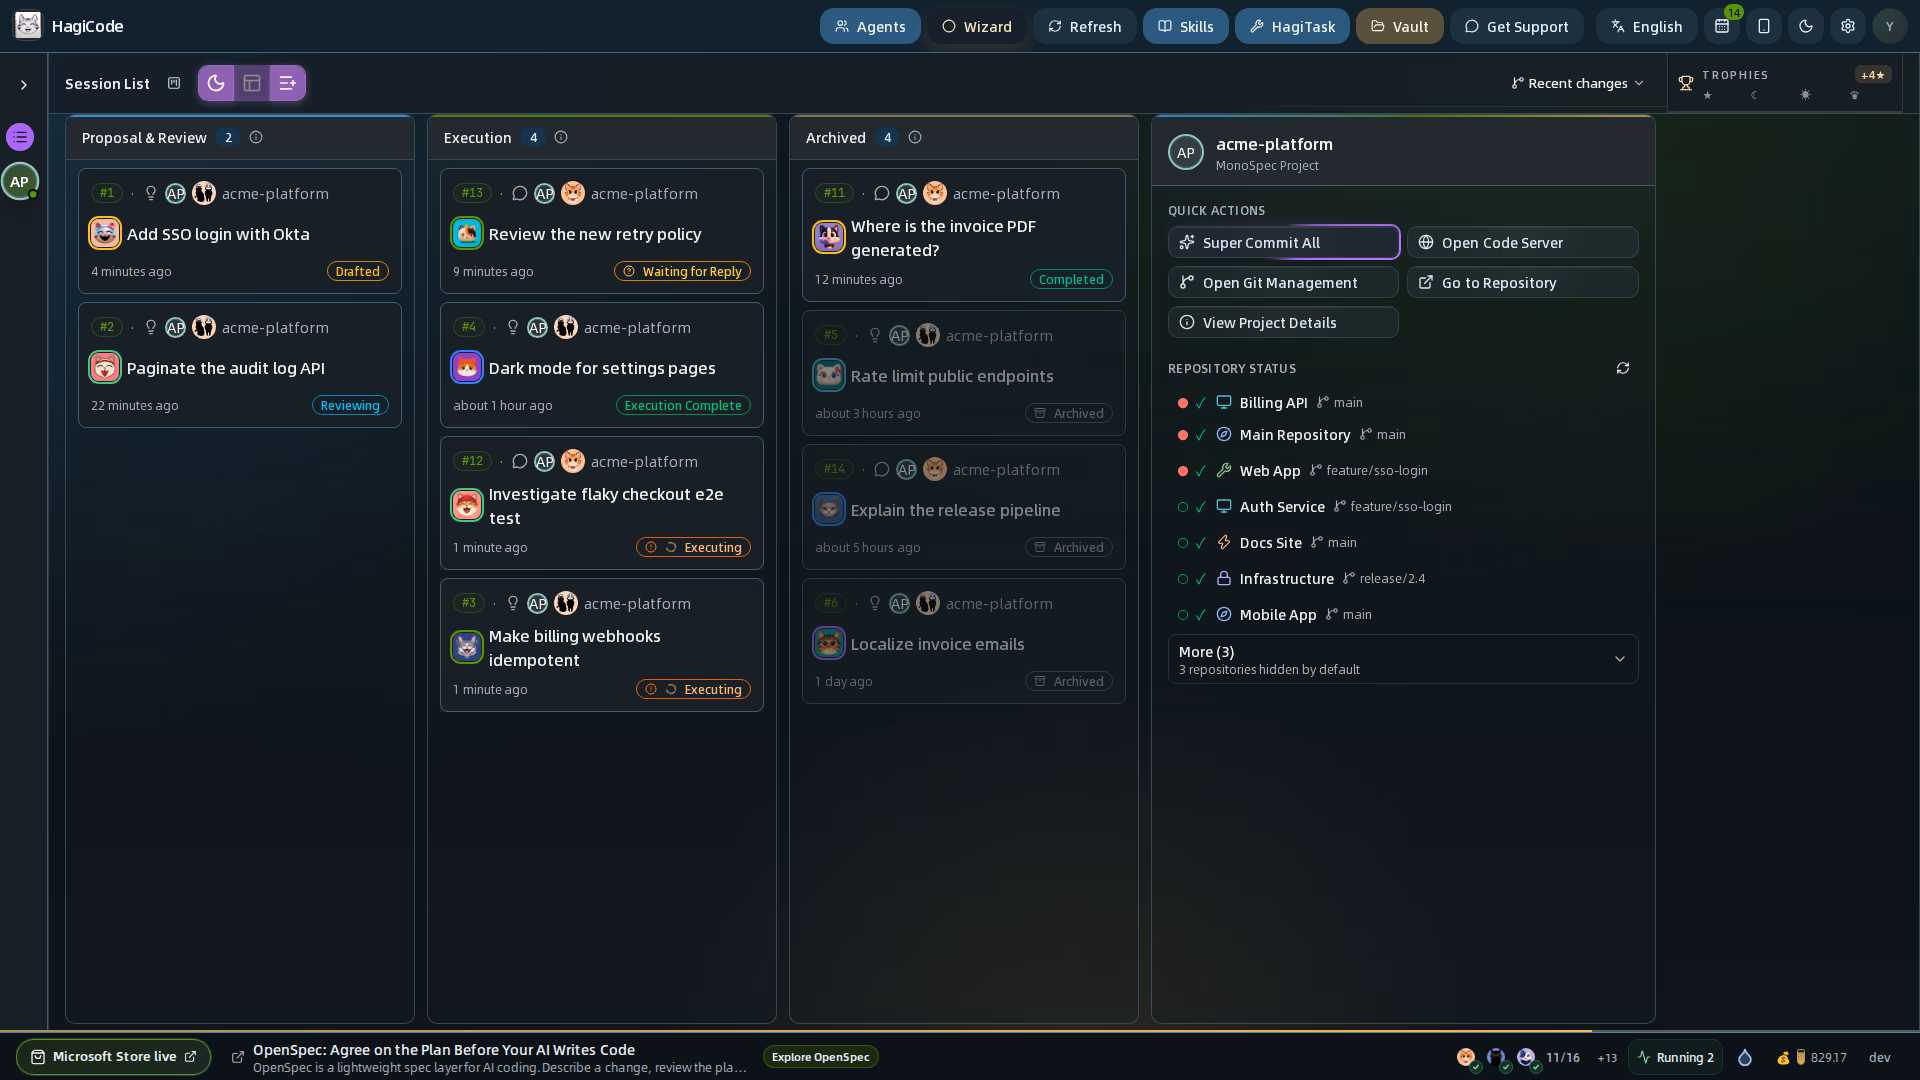
Task: Open the Agents tab
Action: click(x=870, y=26)
